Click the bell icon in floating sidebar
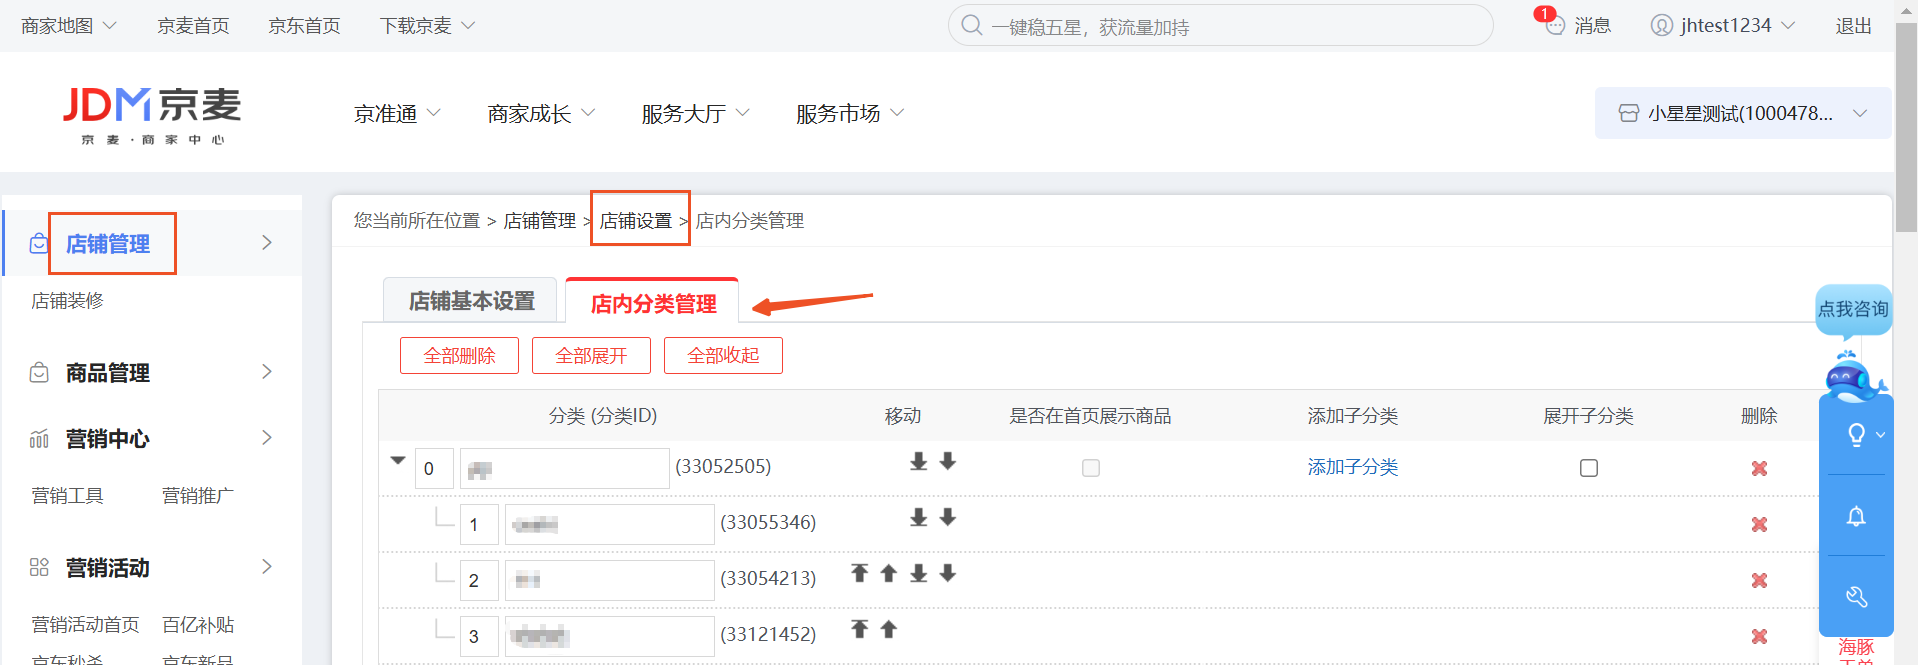The width and height of the screenshot is (1918, 665). coord(1855,516)
